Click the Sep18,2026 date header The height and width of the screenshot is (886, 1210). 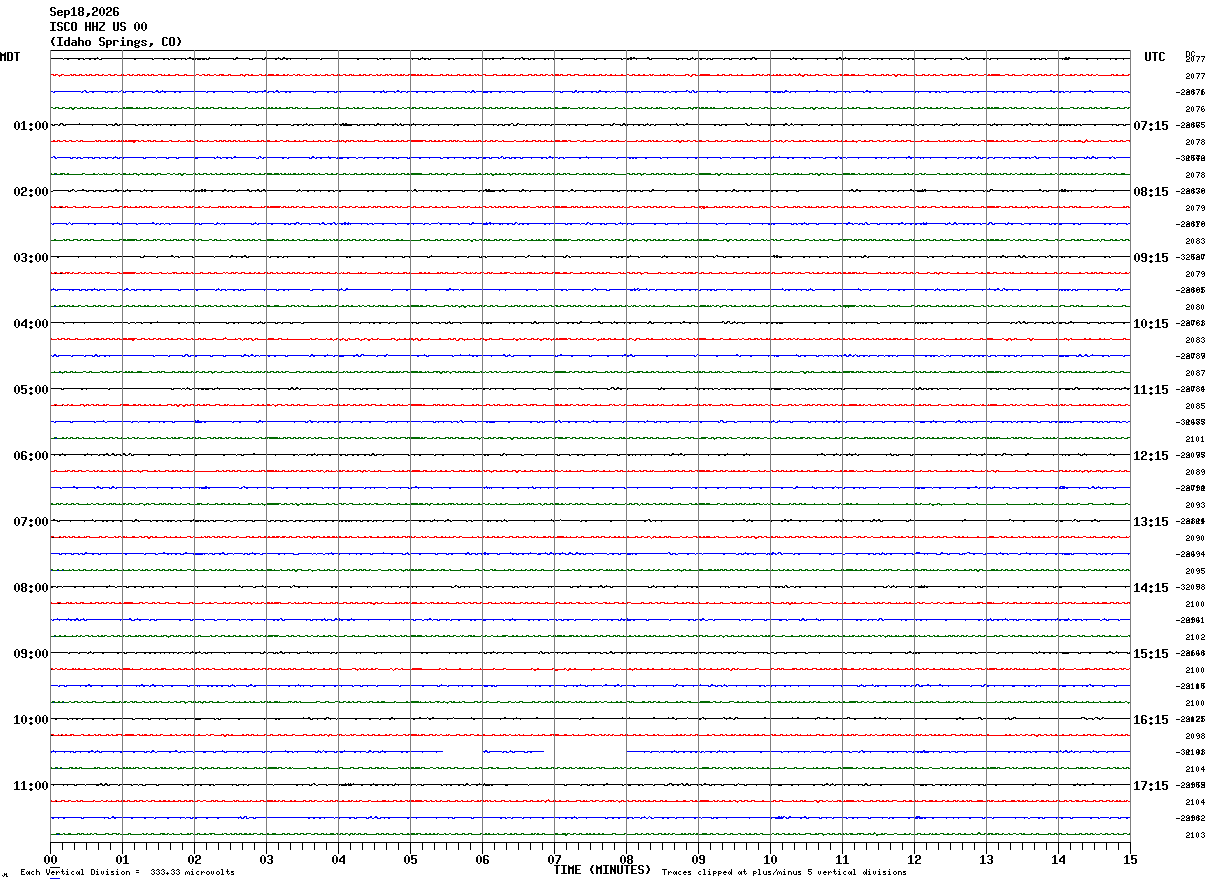coord(84,12)
